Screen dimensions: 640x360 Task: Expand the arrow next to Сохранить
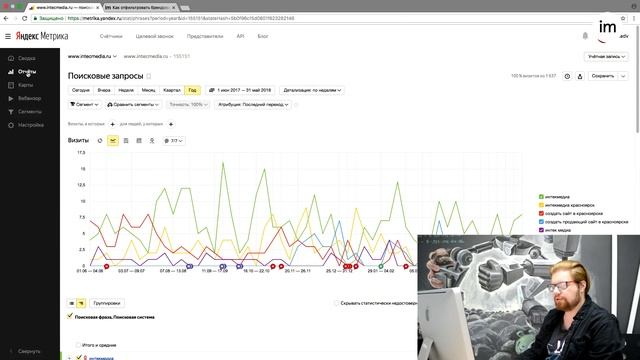click(623, 76)
